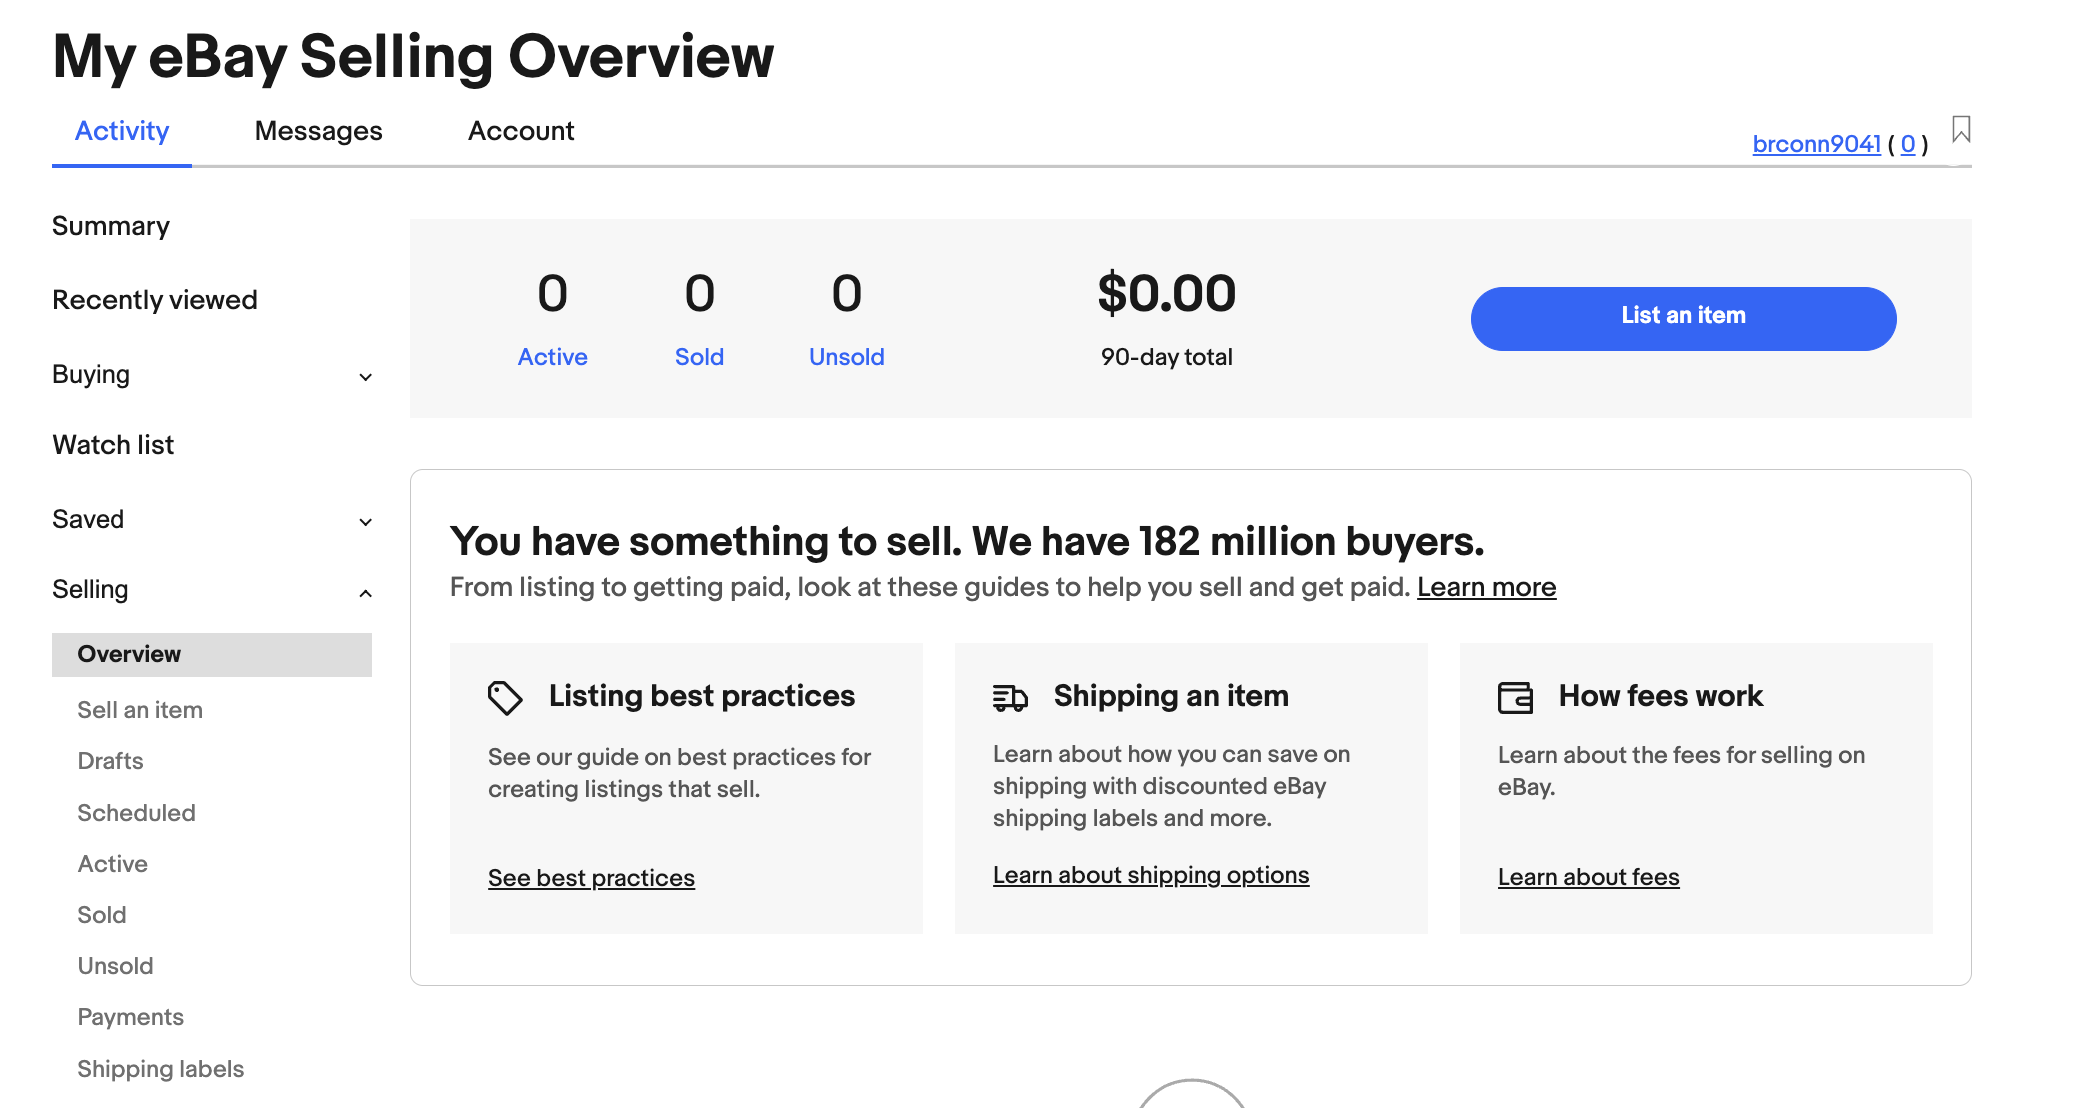Viewport: 2096px width, 1108px height.
Task: Open Unsold in the Selling sidebar
Action: point(115,966)
